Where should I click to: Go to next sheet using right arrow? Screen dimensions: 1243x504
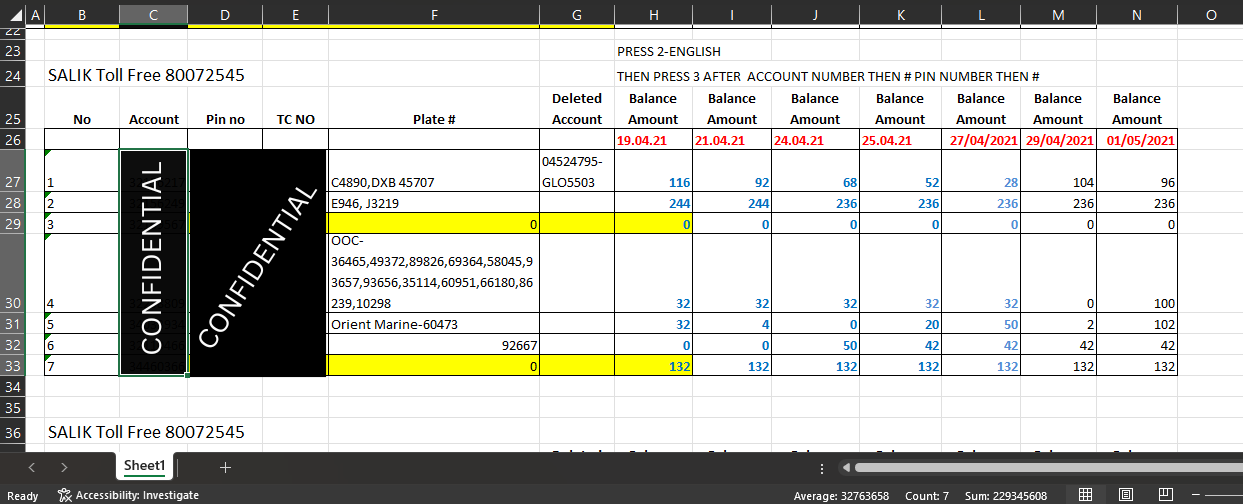pyautogui.click(x=64, y=467)
